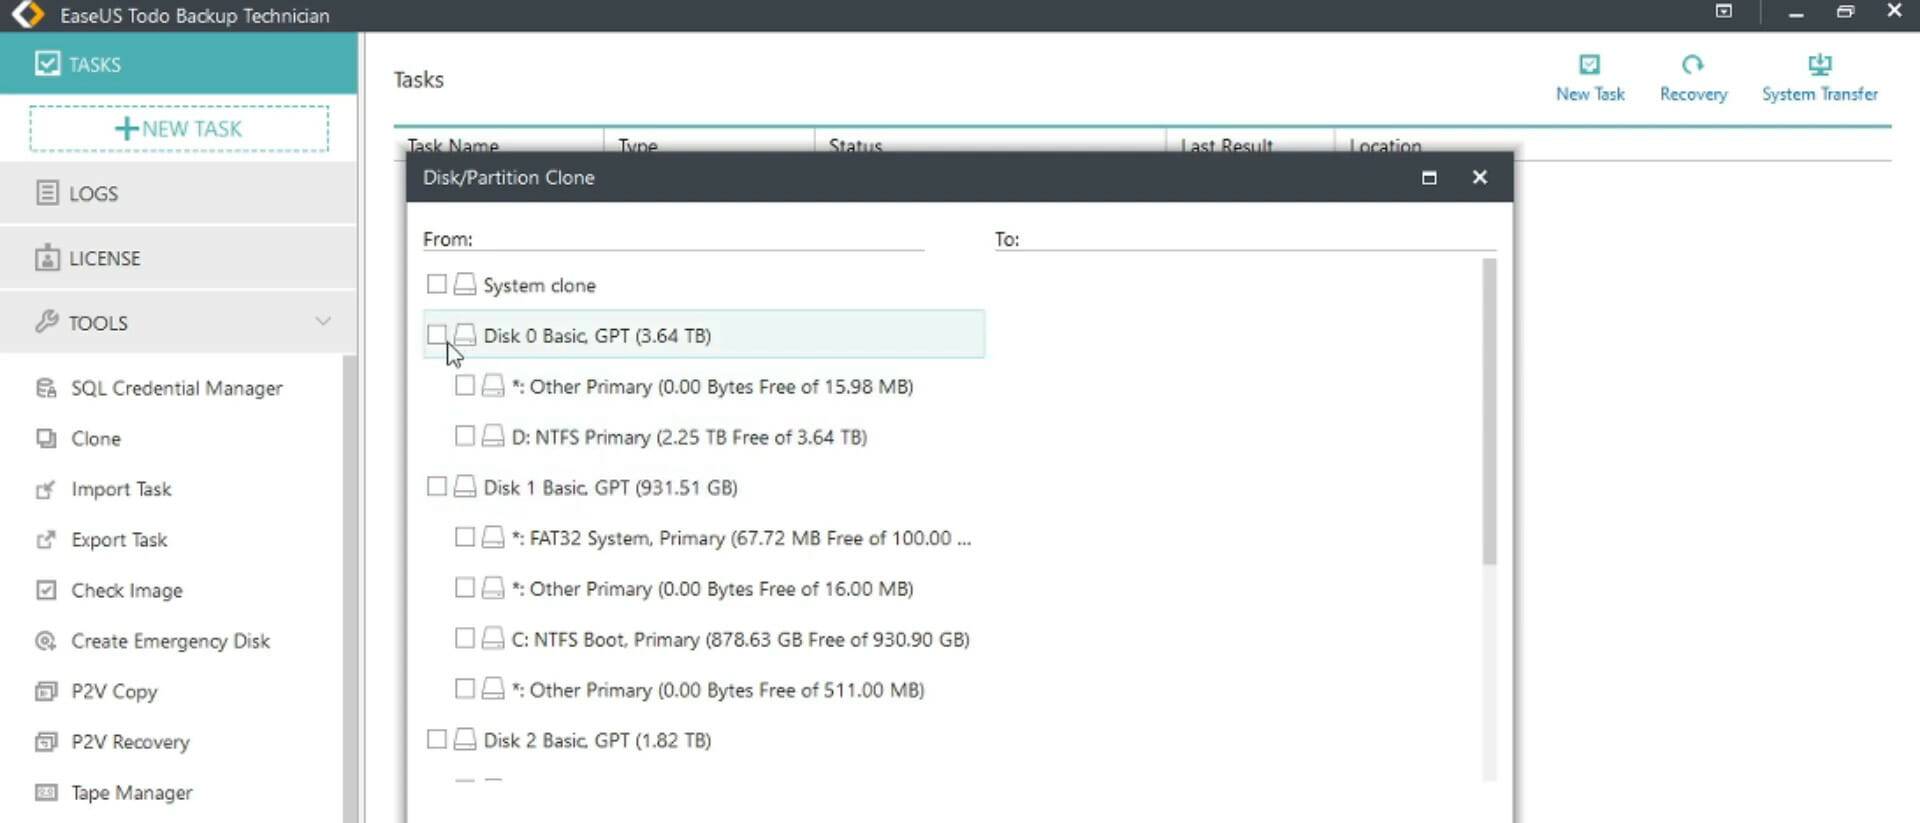
Task: Check the Disk 1 Basic GPT checkbox
Action: (436, 486)
